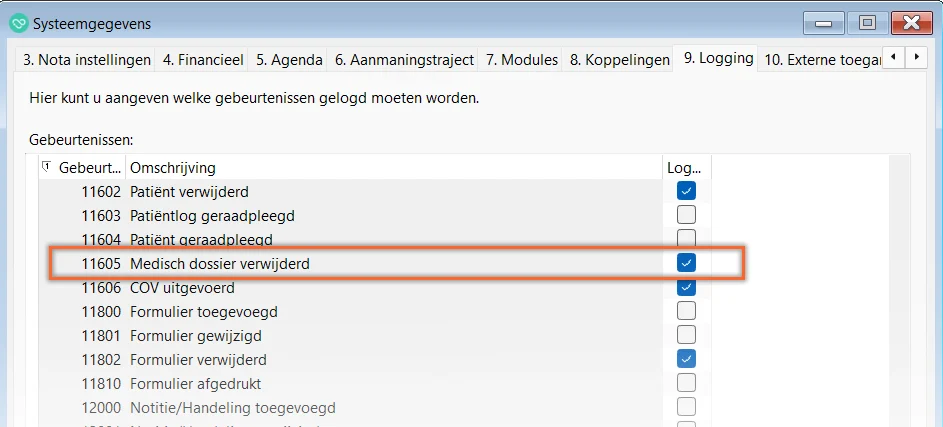Click the Log column header

(684, 167)
